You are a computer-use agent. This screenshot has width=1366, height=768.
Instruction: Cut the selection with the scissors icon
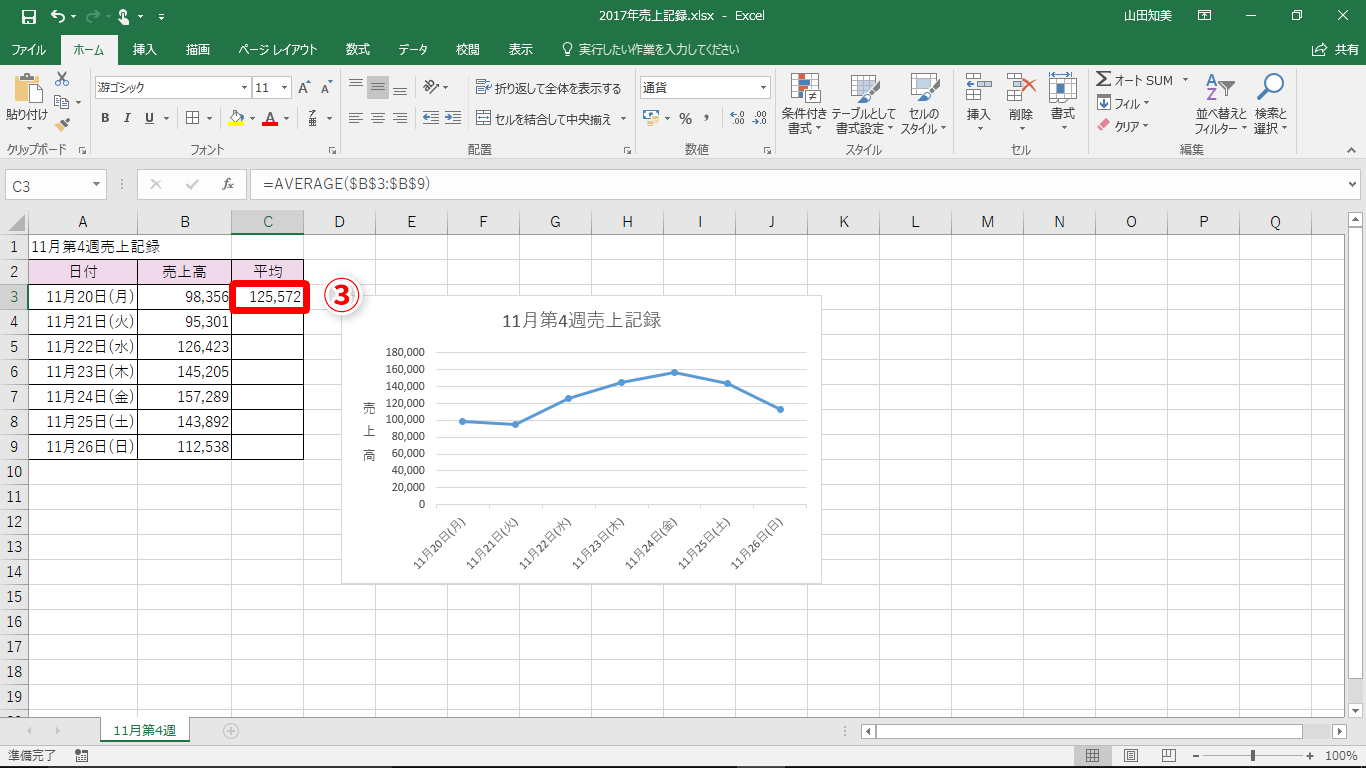tap(62, 79)
